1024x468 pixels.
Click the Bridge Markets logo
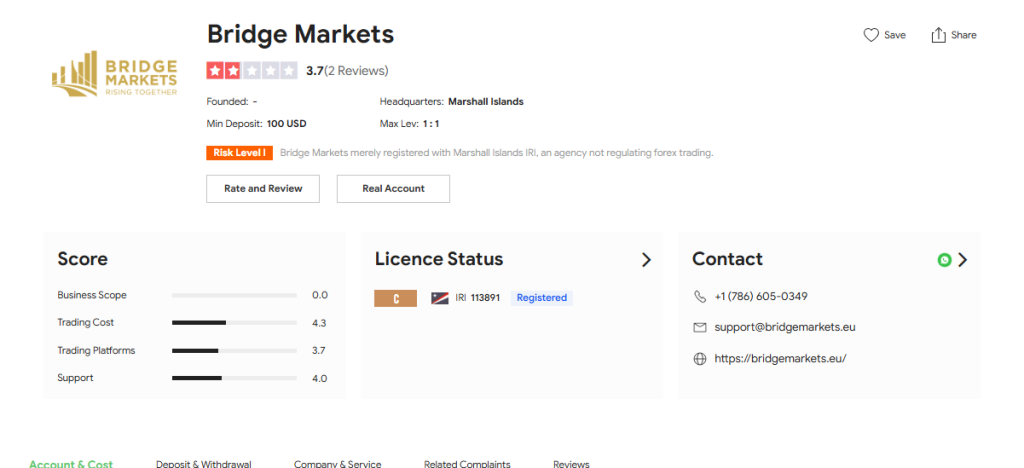[x=114, y=74]
